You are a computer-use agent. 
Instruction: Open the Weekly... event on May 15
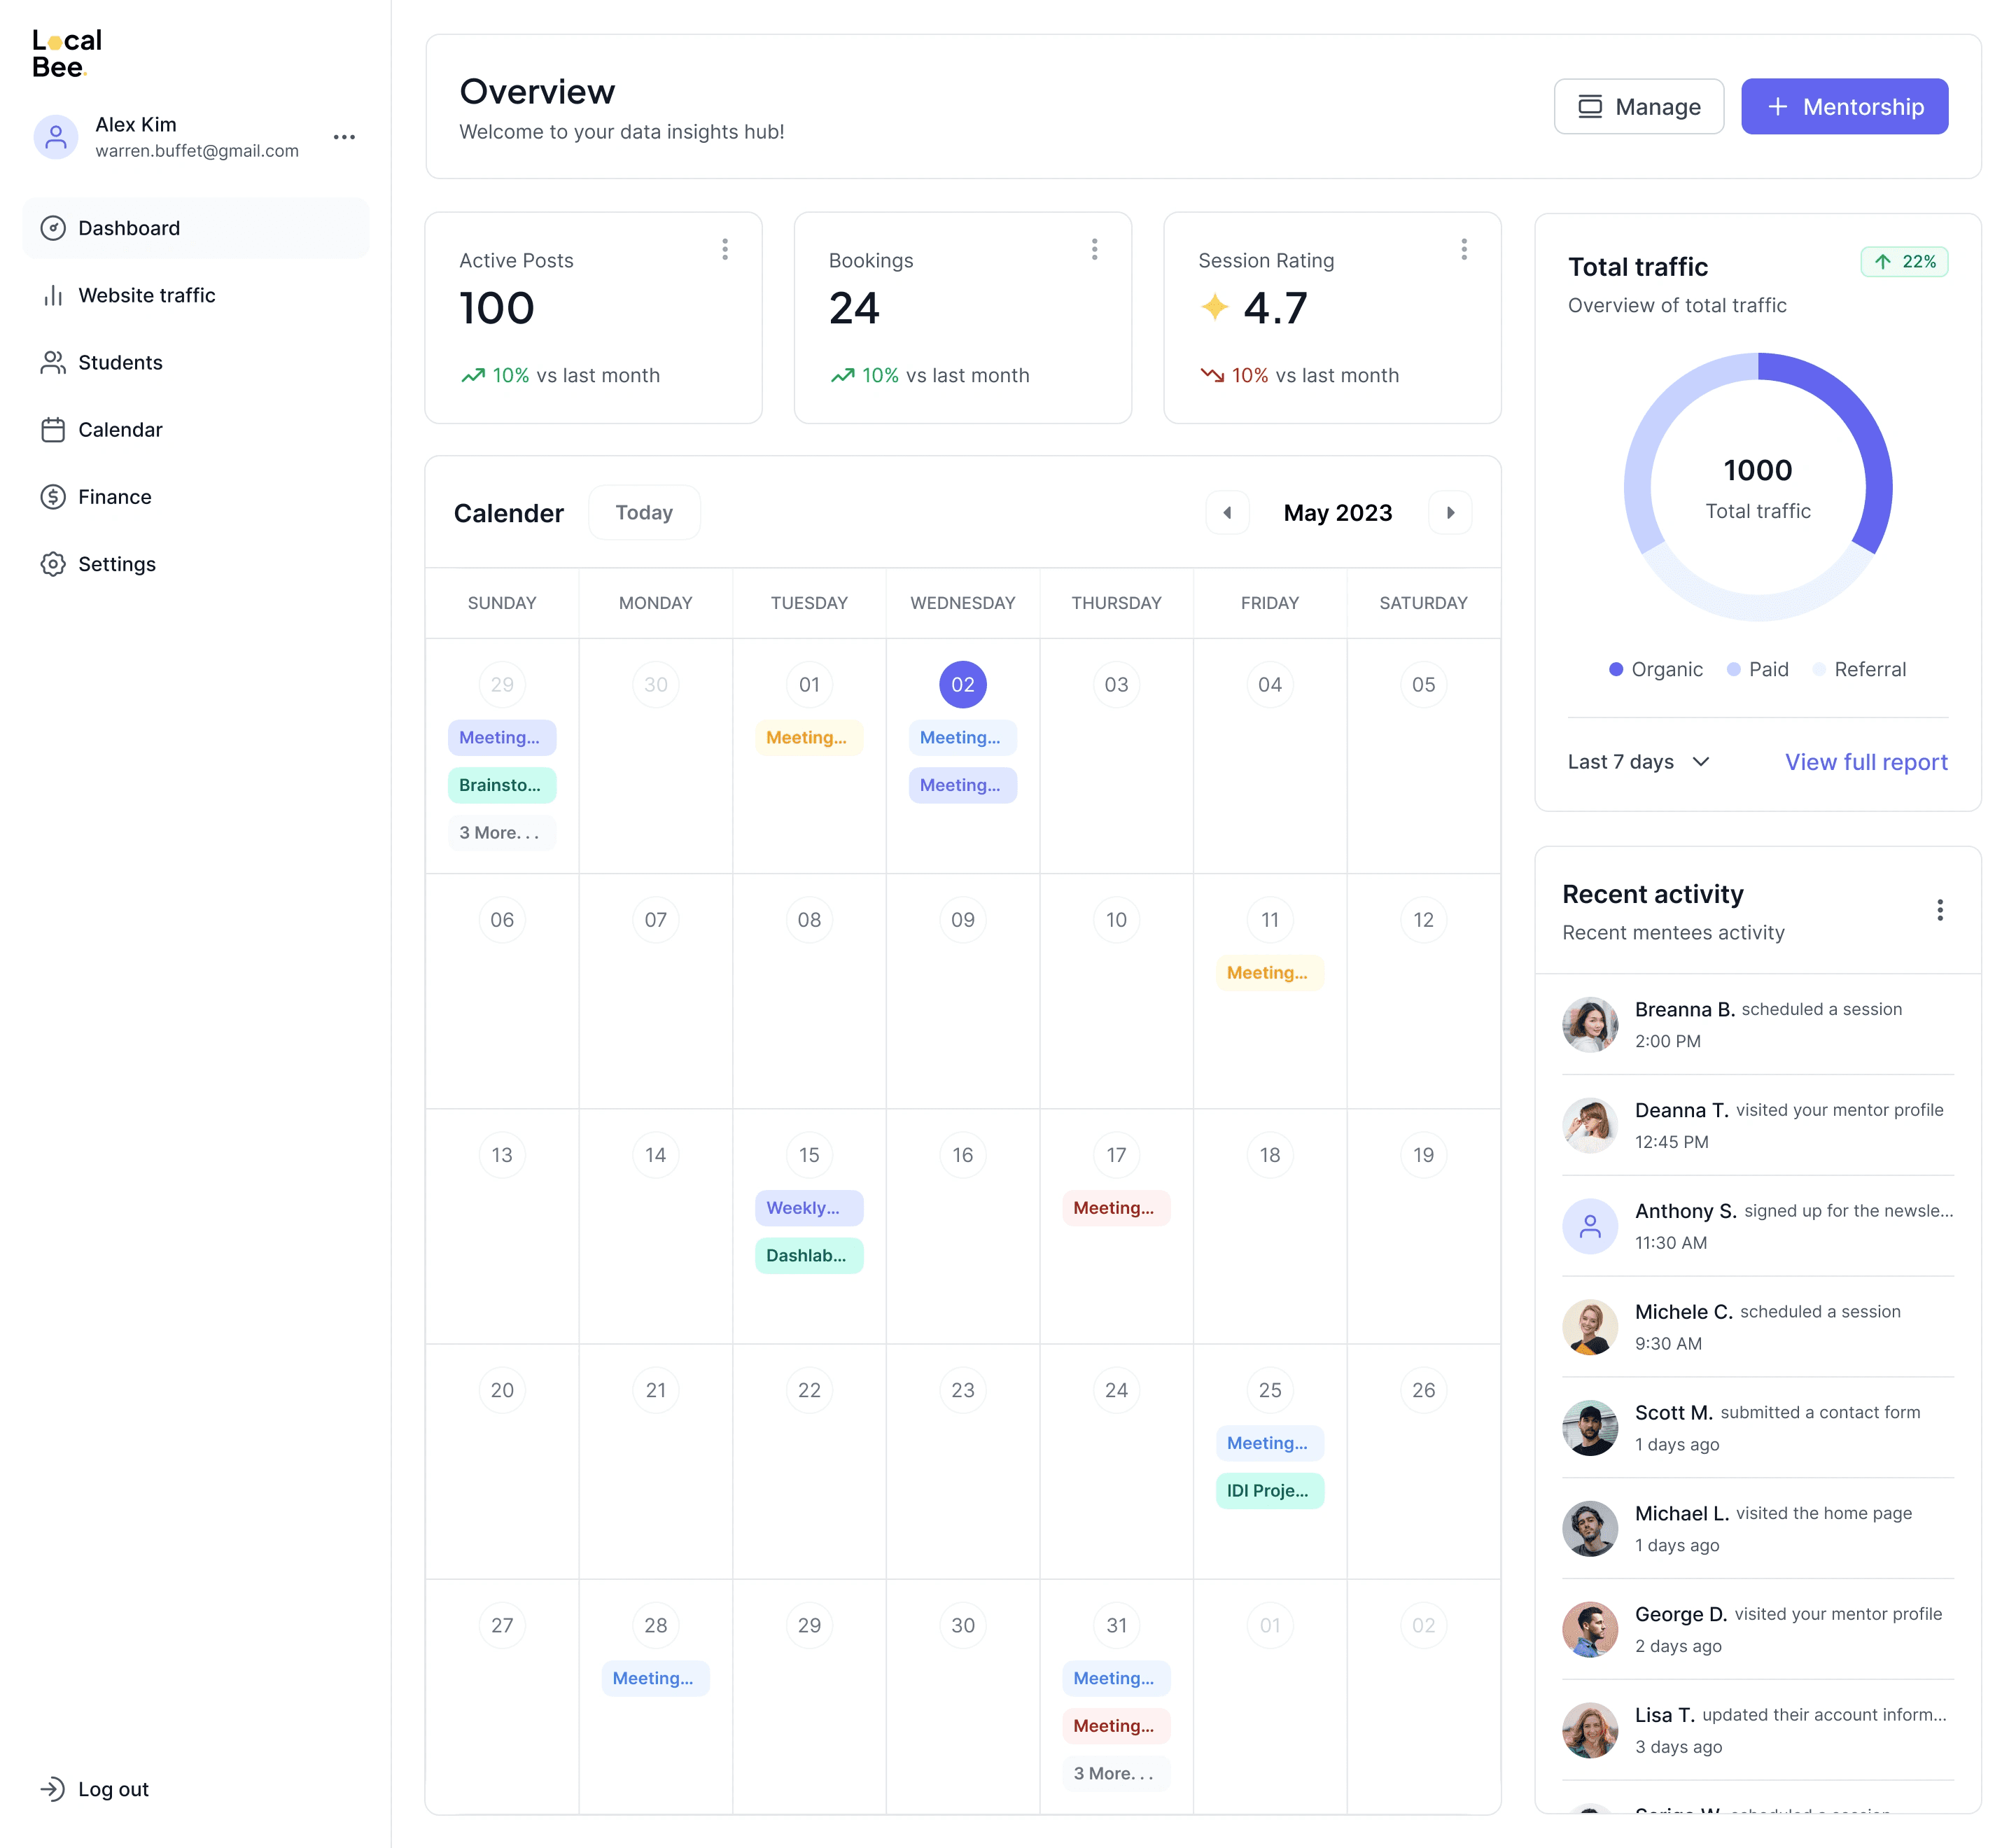(808, 1208)
